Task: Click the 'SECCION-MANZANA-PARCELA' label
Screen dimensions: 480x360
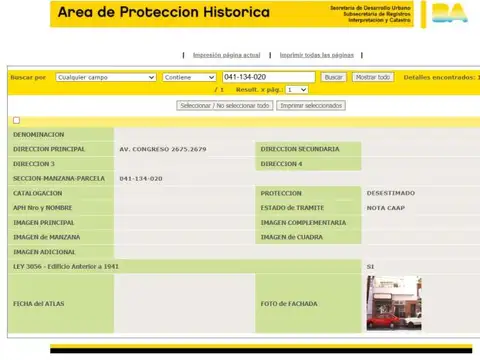Action: 59,179
